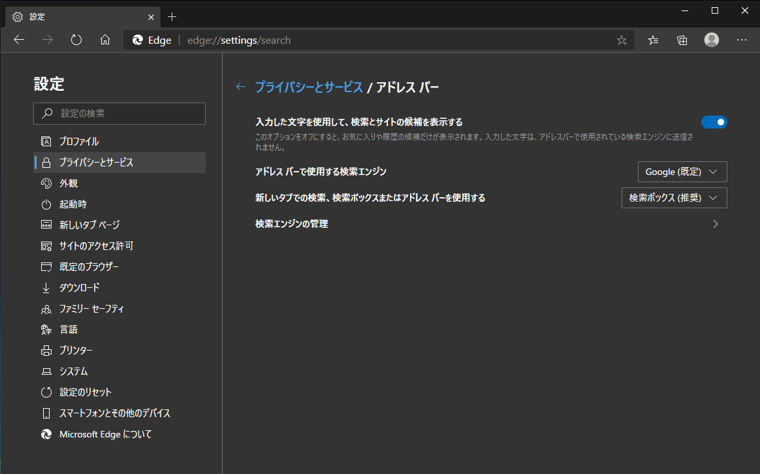The image size is (760, 474).
Task: Minimize the Edge window
Action: click(x=684, y=11)
